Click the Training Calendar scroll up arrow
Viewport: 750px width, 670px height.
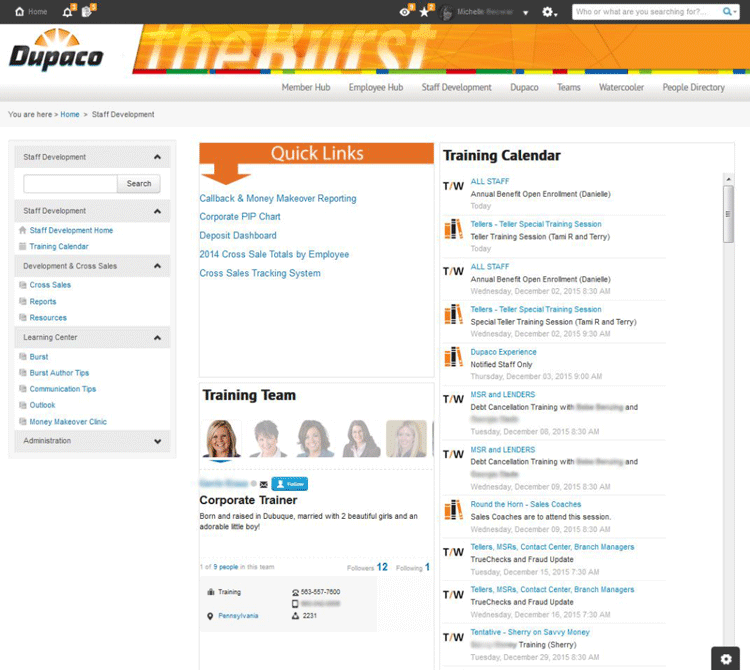(728, 179)
